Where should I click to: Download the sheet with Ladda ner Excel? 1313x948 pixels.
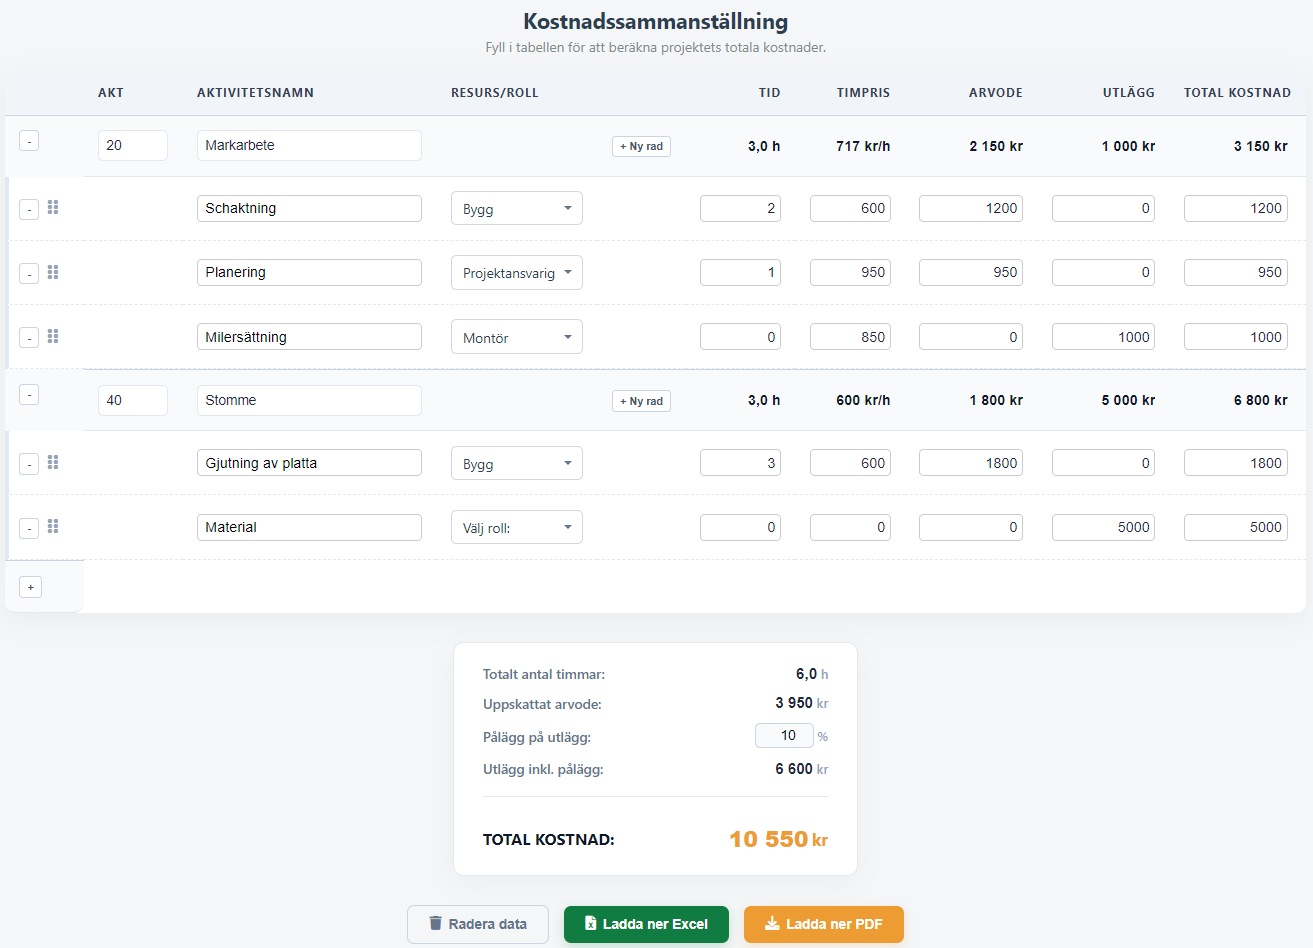point(646,924)
